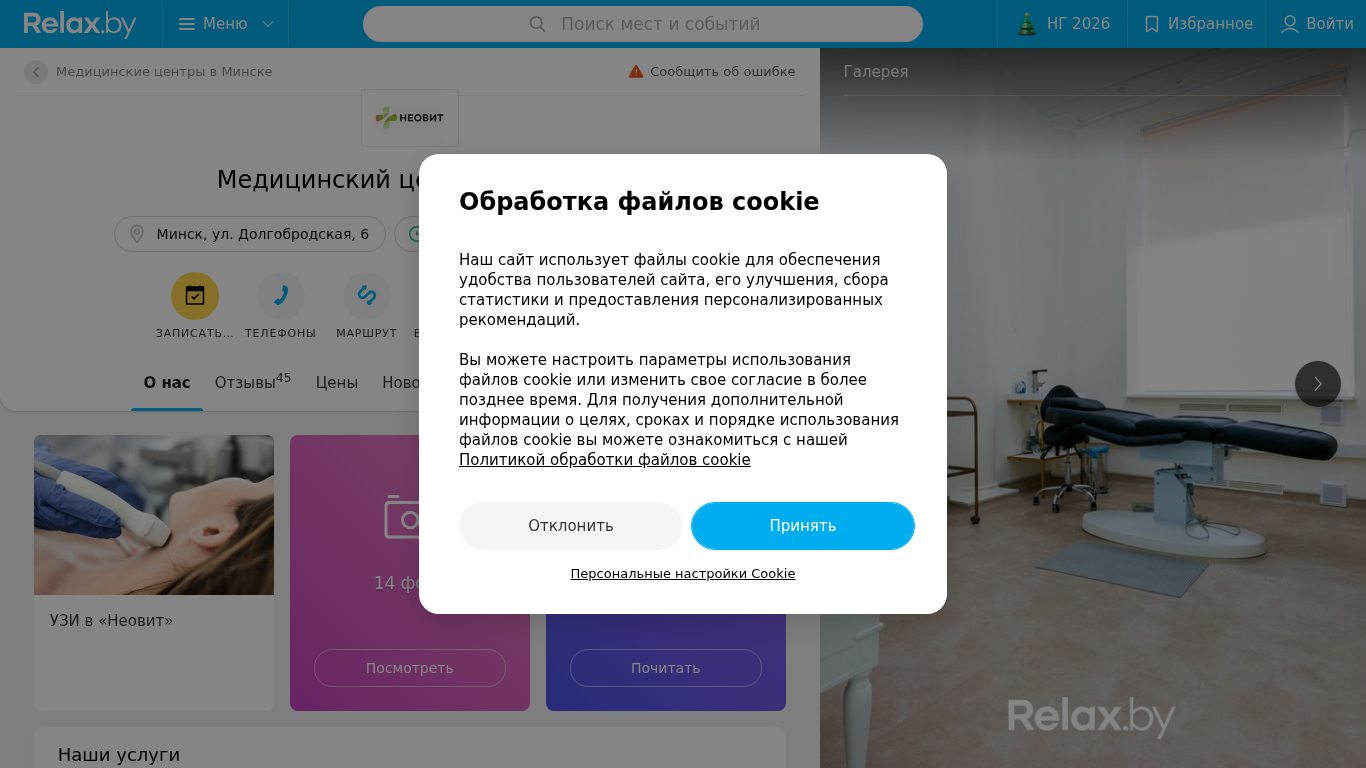Click Войти to sign in
Screen dimensions: 1366x768
coord(1317,24)
